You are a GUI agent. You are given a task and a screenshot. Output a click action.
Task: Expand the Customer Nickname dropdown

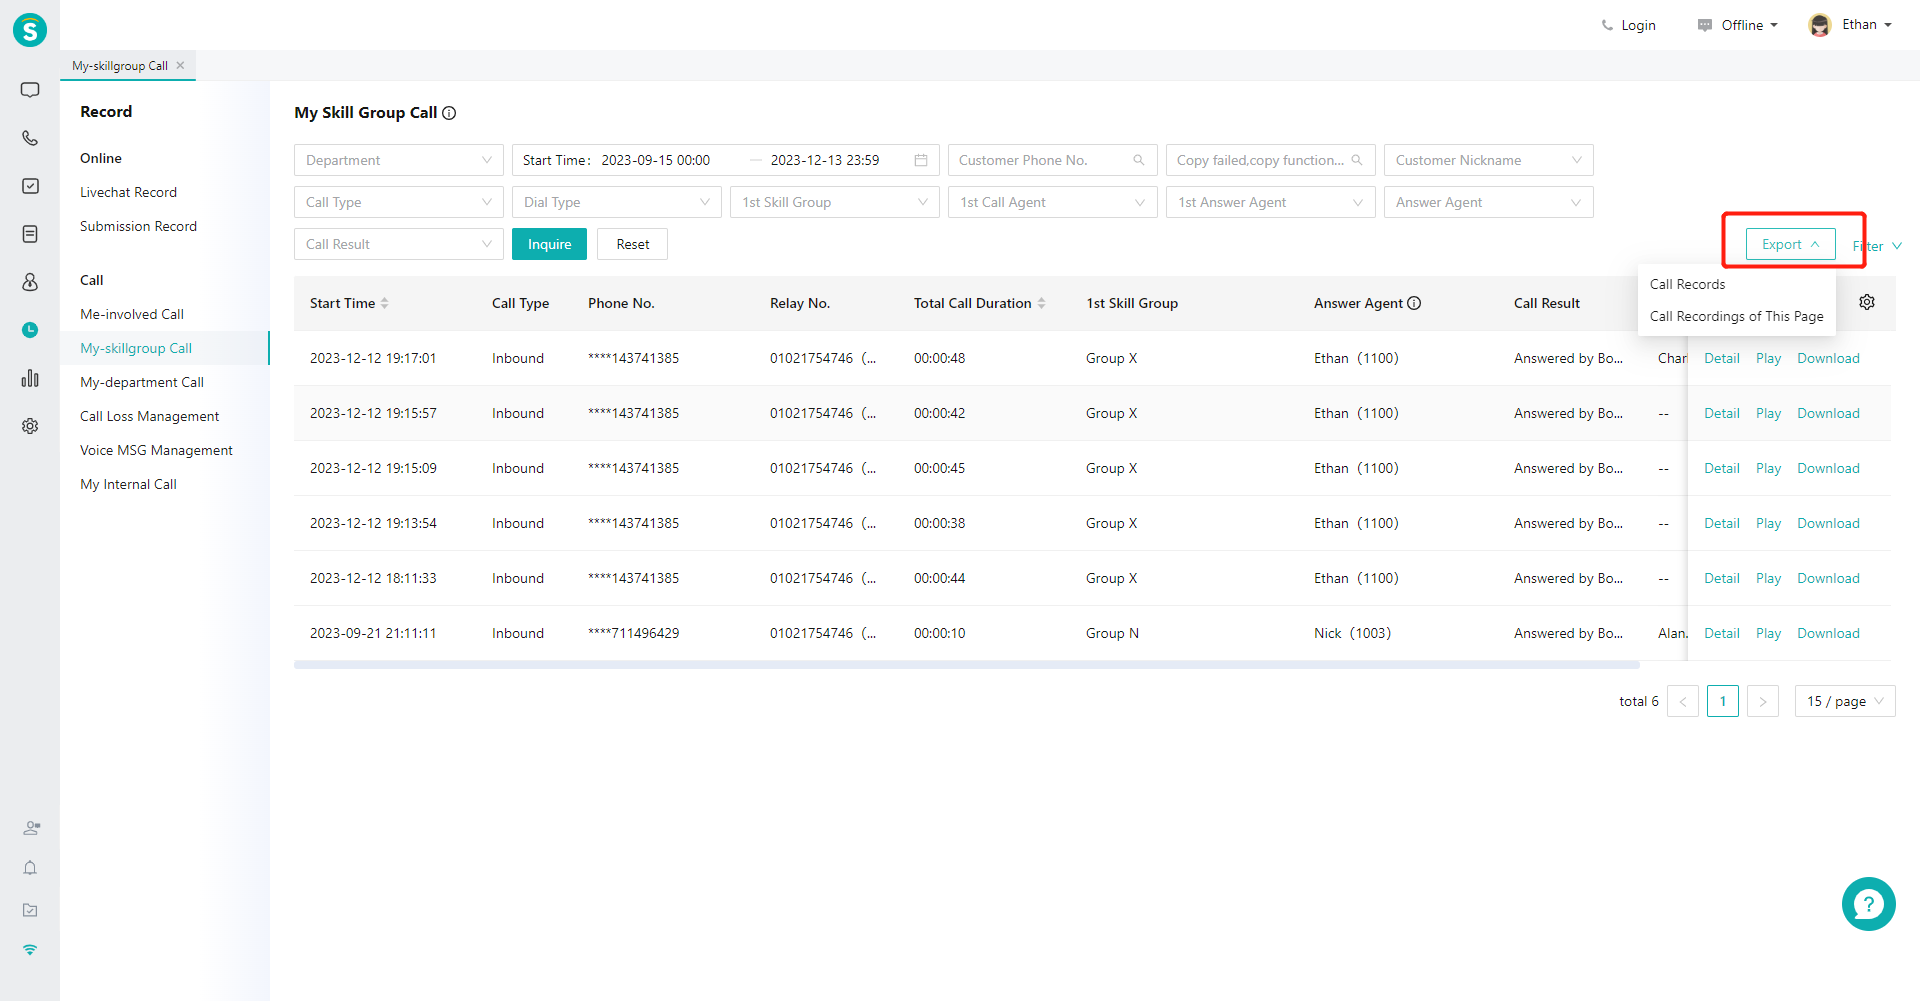[1489, 160]
